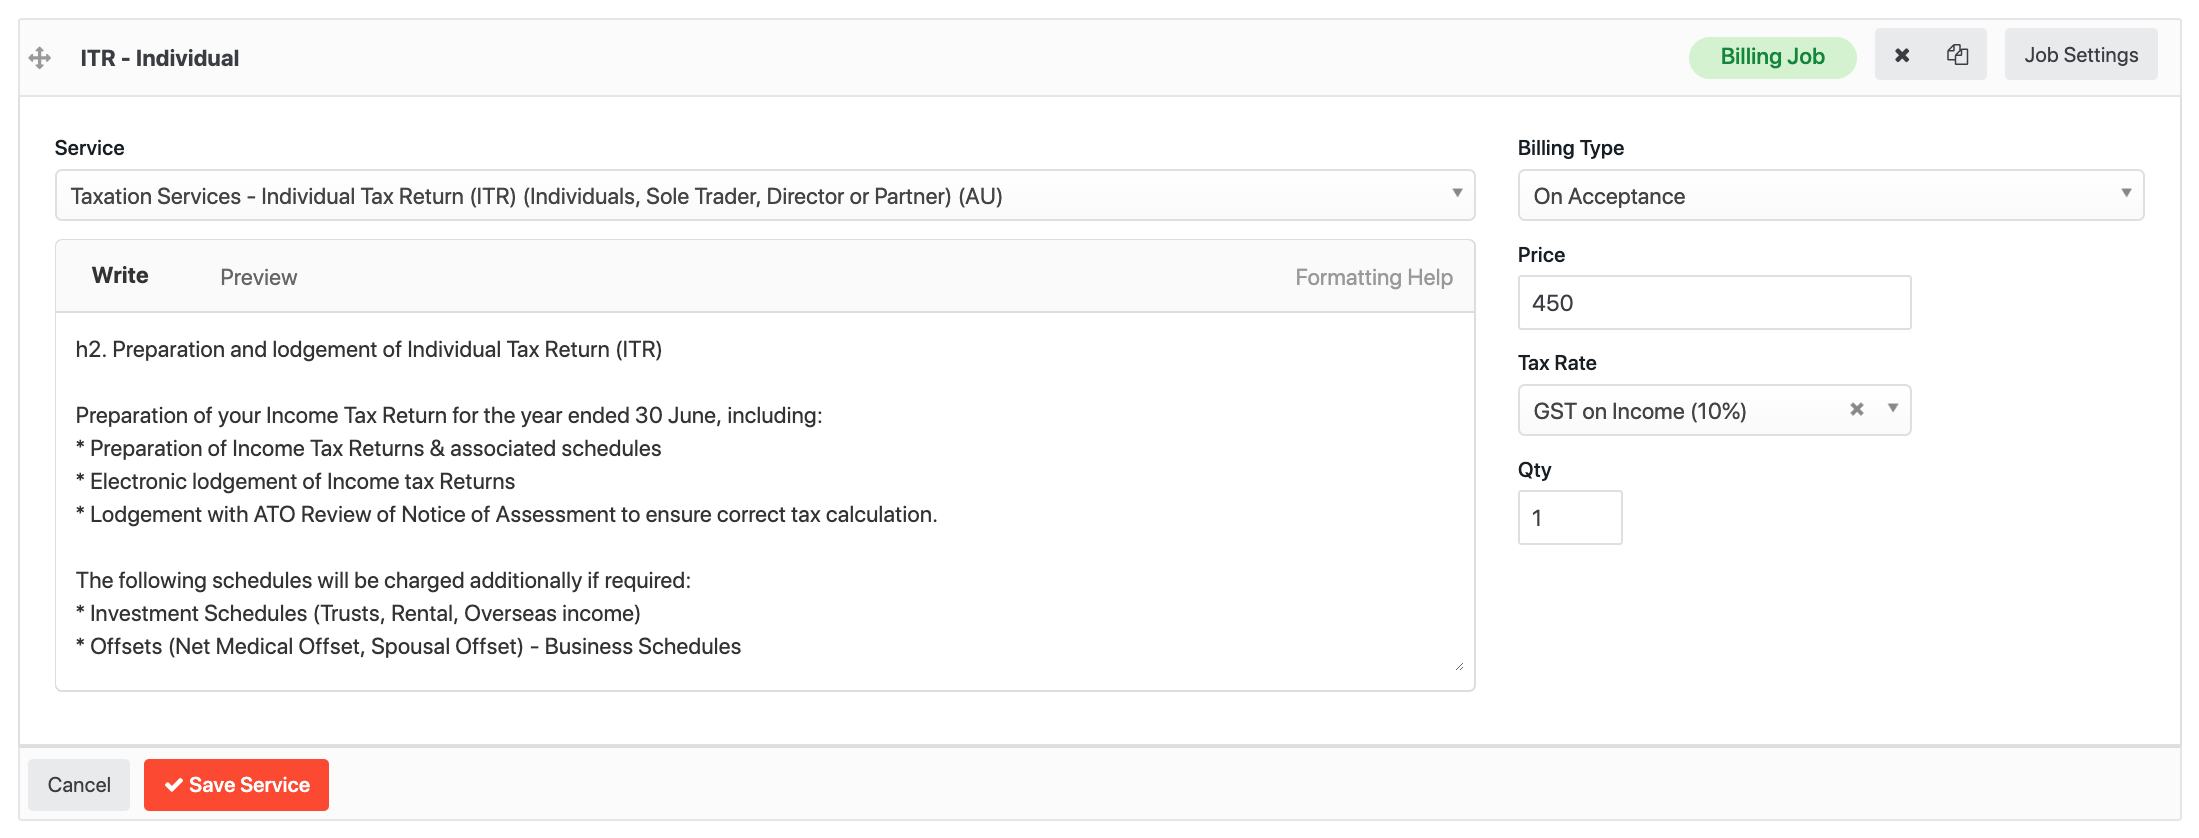Click inside the service description text area
Image resolution: width=2199 pixels, height=838 pixels.
pyautogui.click(x=765, y=500)
